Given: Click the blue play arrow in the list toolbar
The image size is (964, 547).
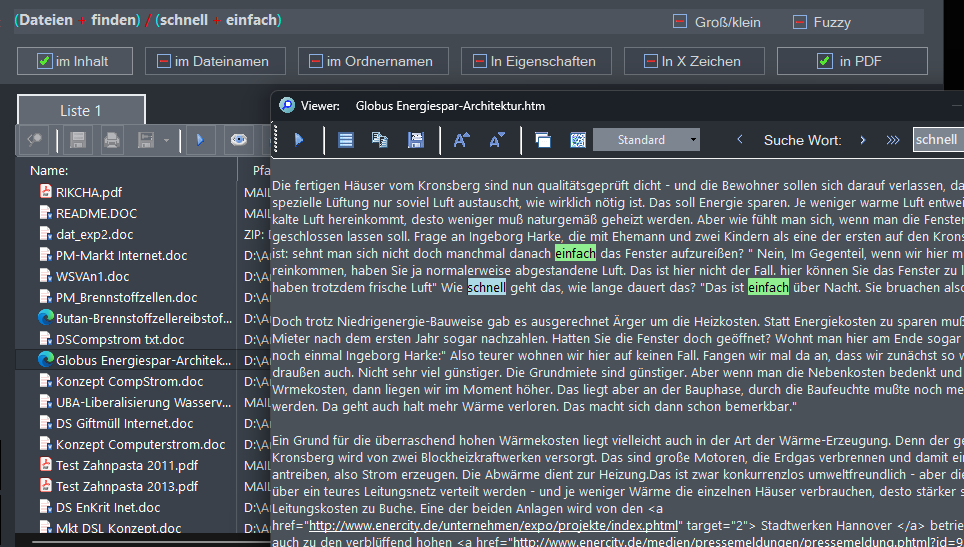Looking at the screenshot, I should [200, 140].
